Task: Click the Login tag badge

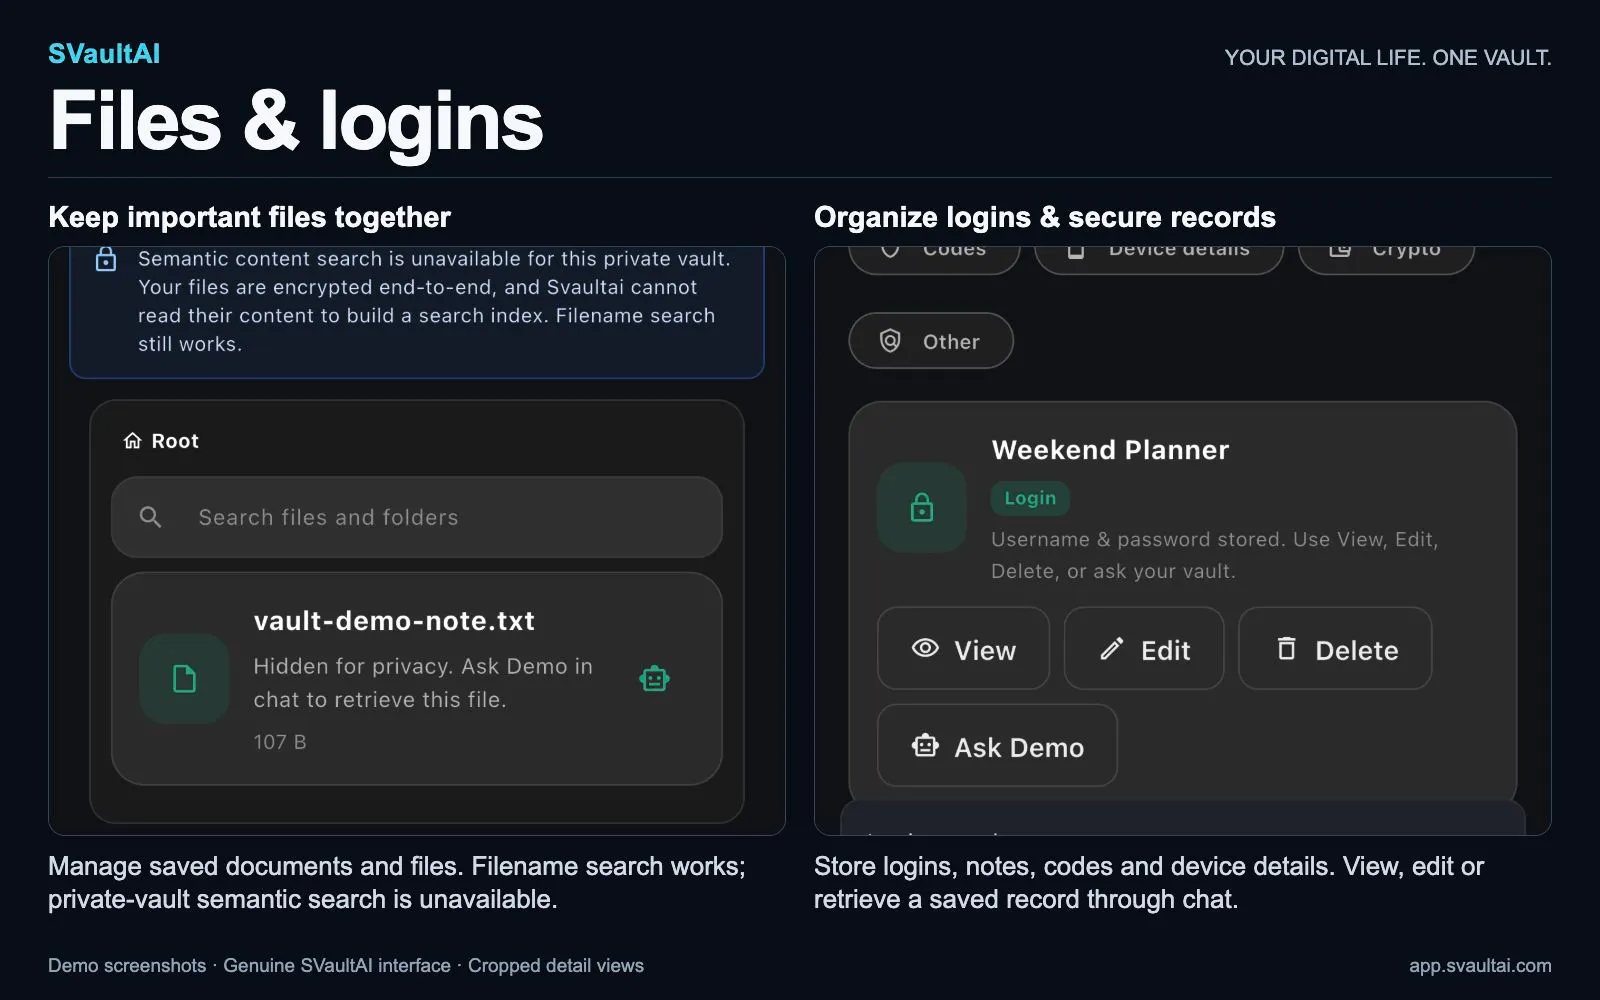Action: (x=1030, y=498)
